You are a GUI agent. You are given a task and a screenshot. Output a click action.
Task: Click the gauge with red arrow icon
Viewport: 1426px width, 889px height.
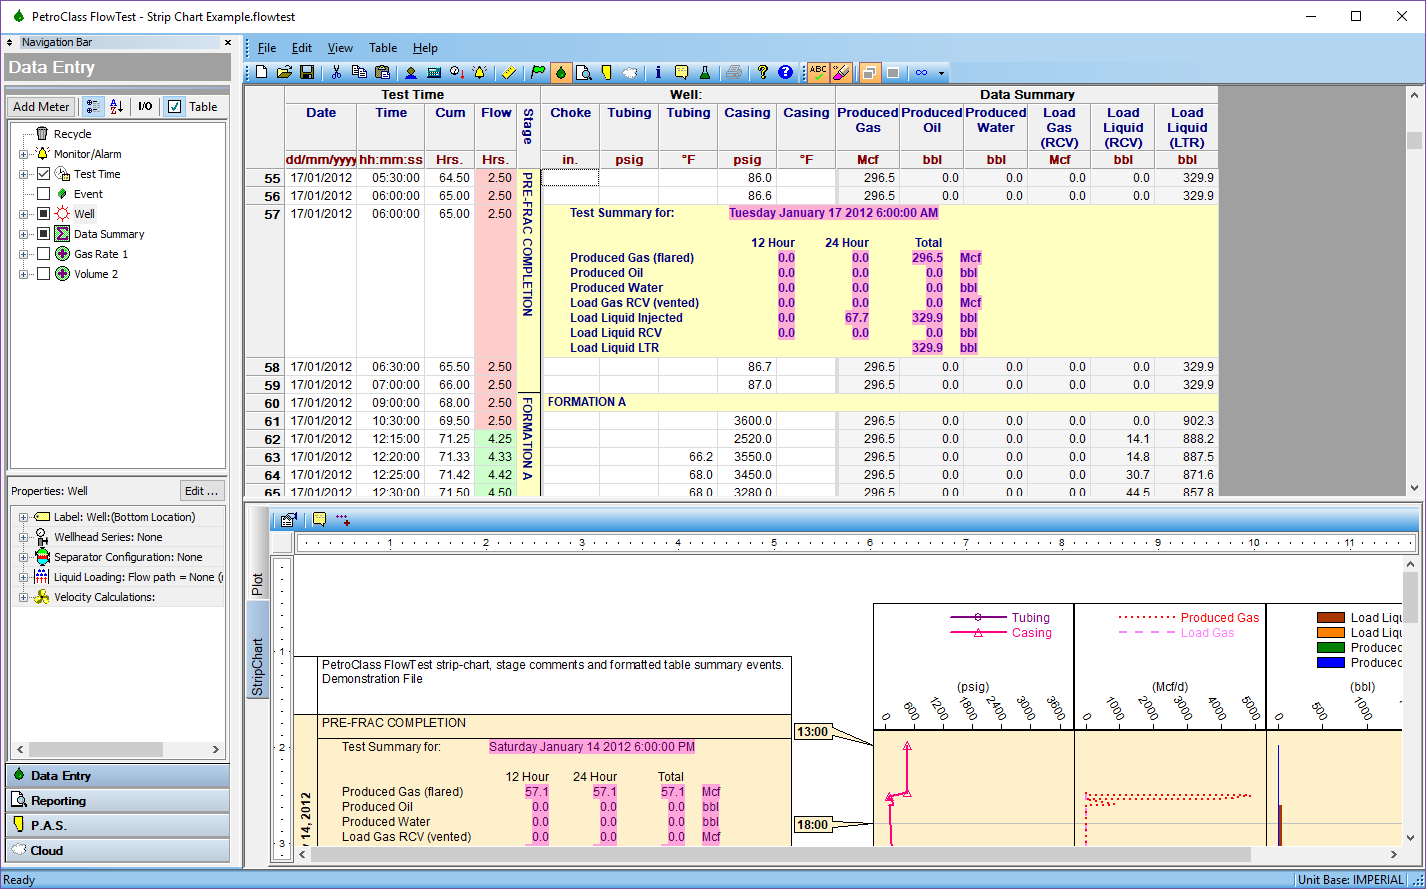click(x=457, y=72)
